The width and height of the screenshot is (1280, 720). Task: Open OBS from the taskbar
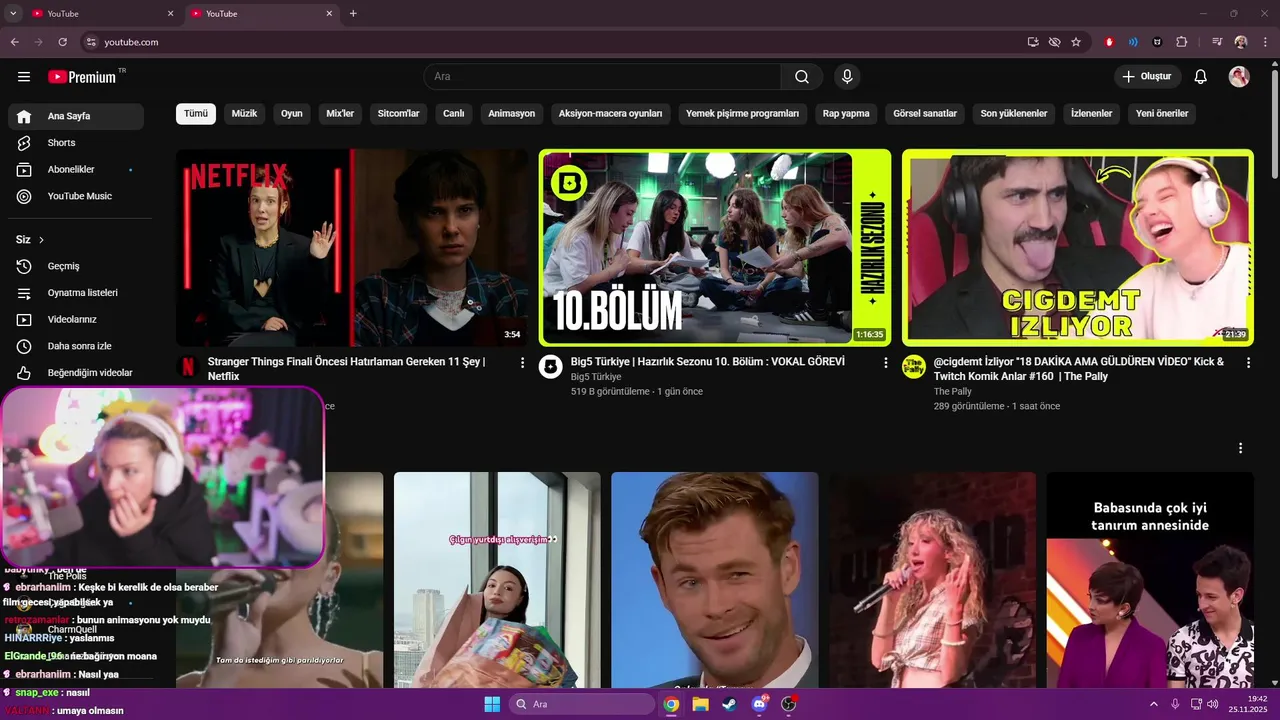(x=788, y=704)
